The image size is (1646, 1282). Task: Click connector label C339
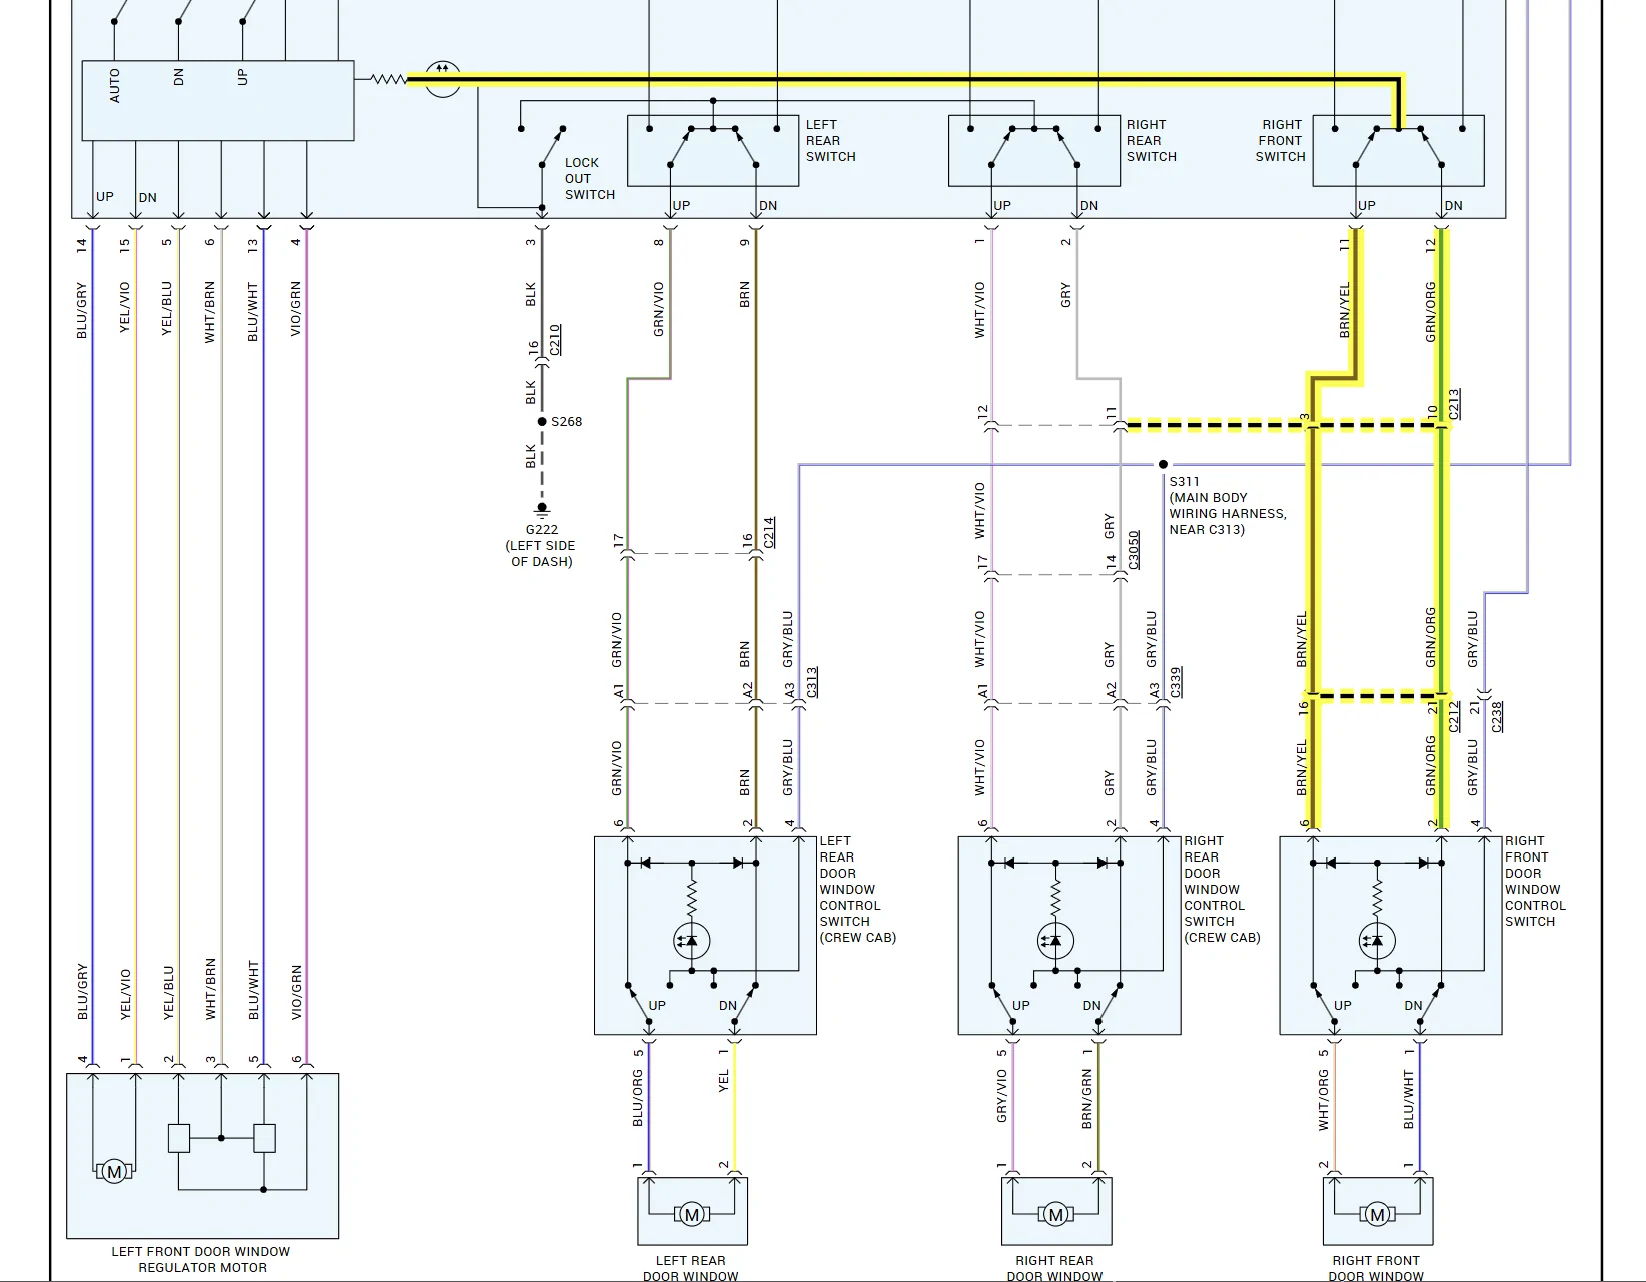pyautogui.click(x=1176, y=682)
